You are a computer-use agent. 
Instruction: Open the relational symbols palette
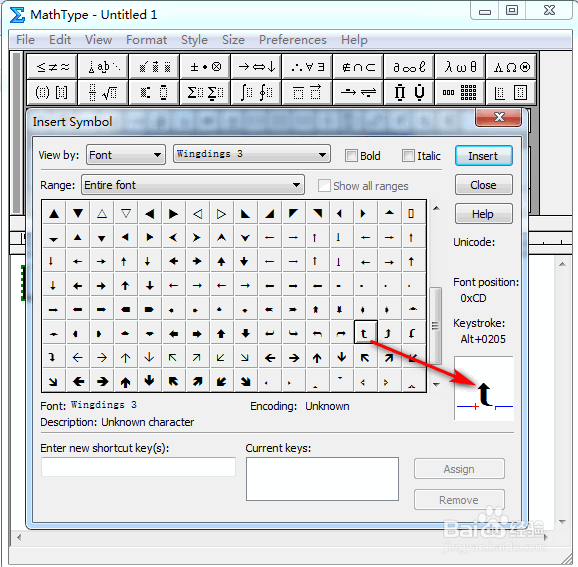tap(52, 67)
